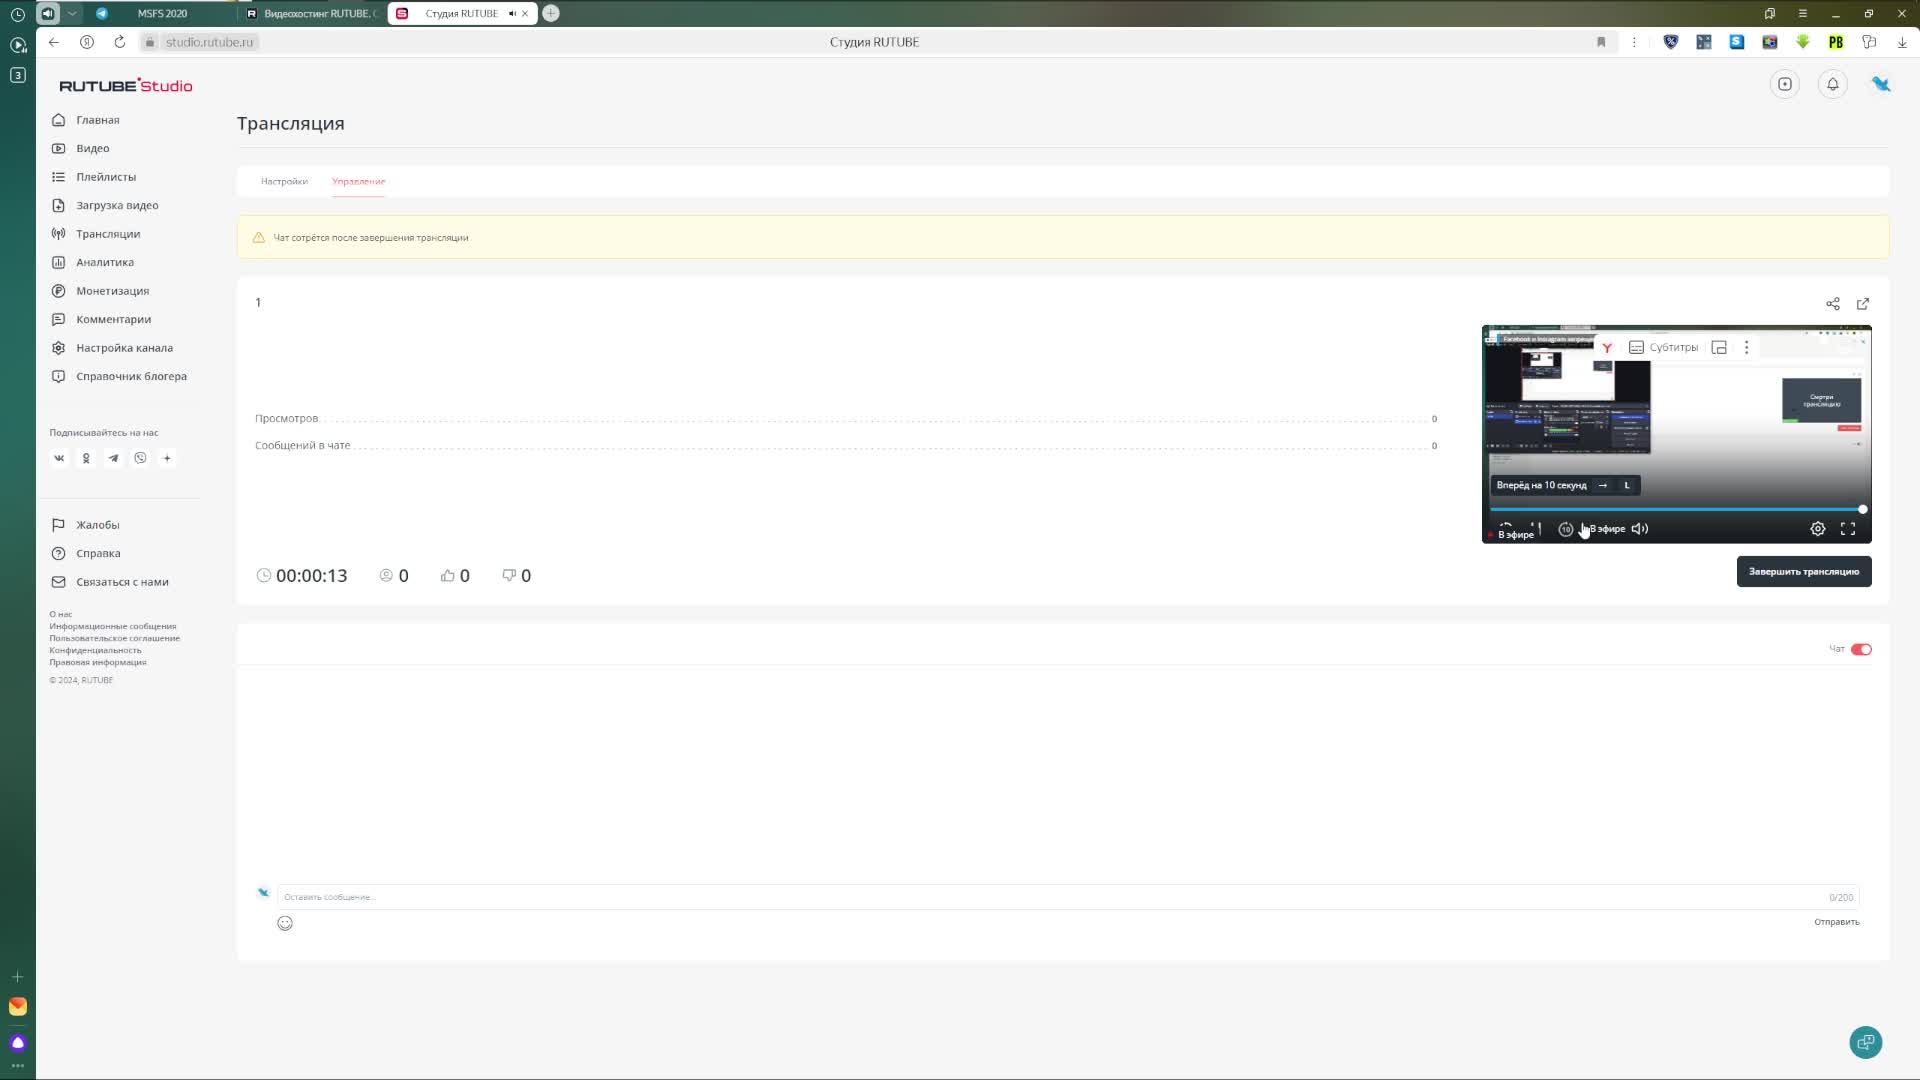Click the Оставить сообщение chat input
The height and width of the screenshot is (1080, 1920).
click(x=1067, y=897)
